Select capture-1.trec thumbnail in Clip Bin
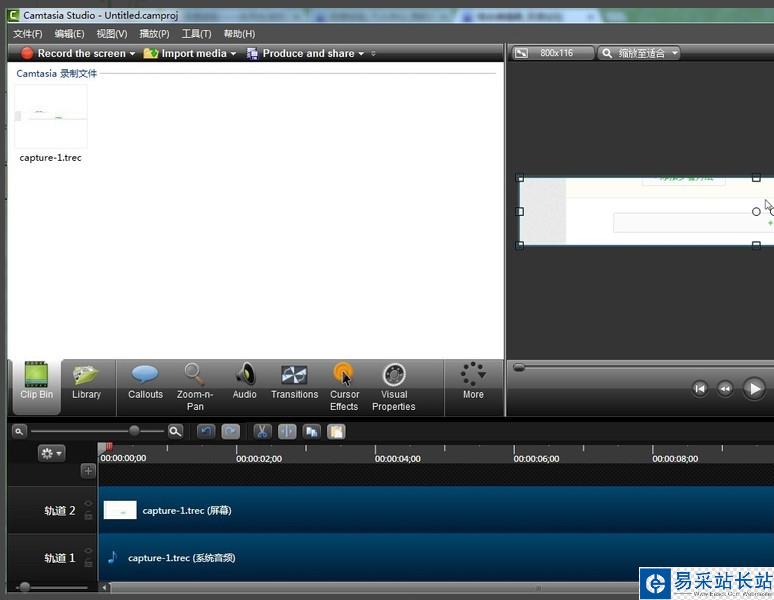 51,116
